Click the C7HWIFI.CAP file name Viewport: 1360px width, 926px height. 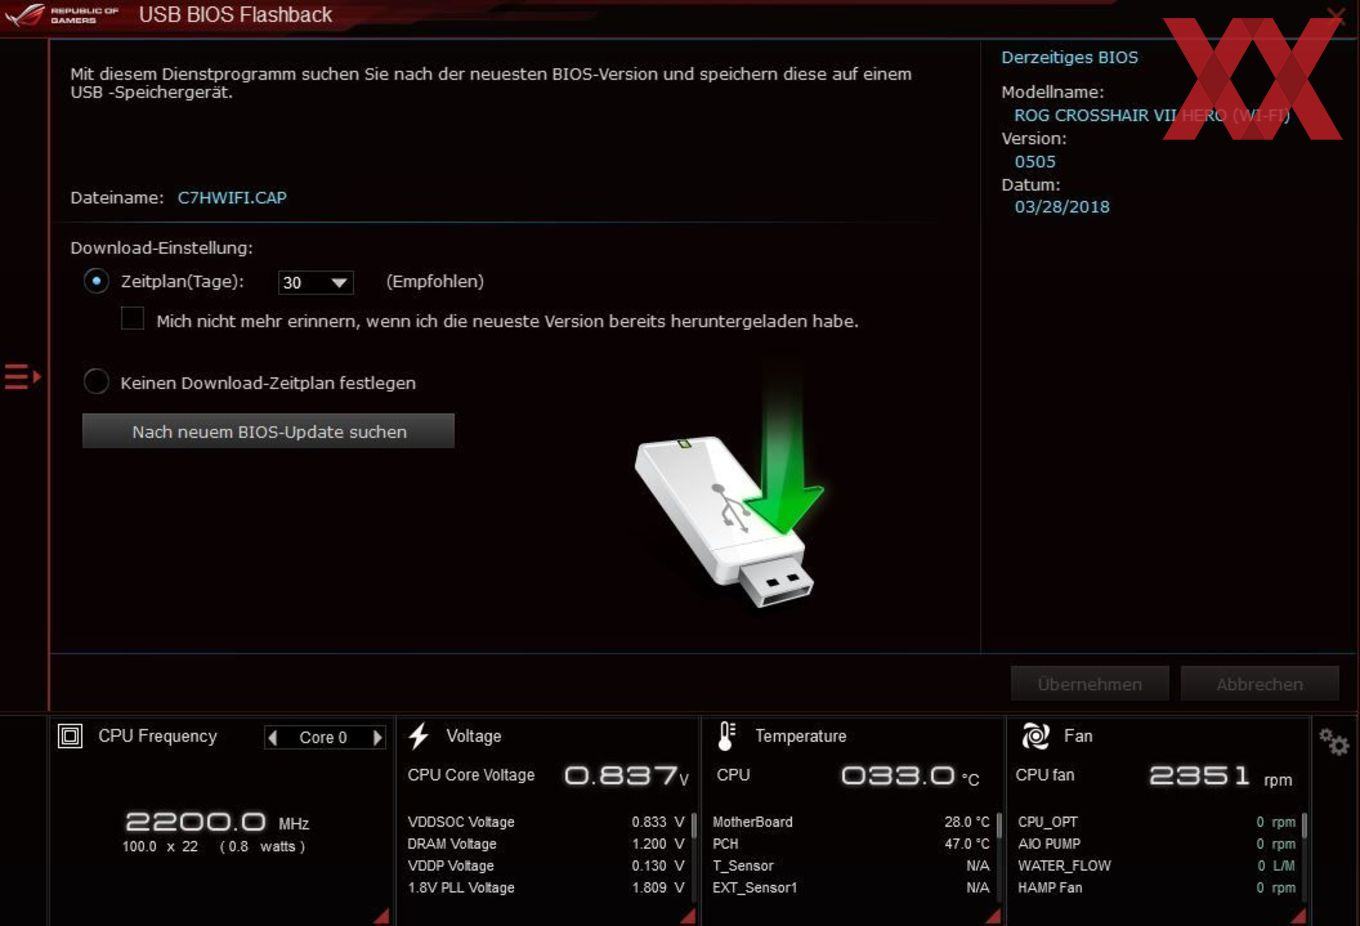[232, 198]
